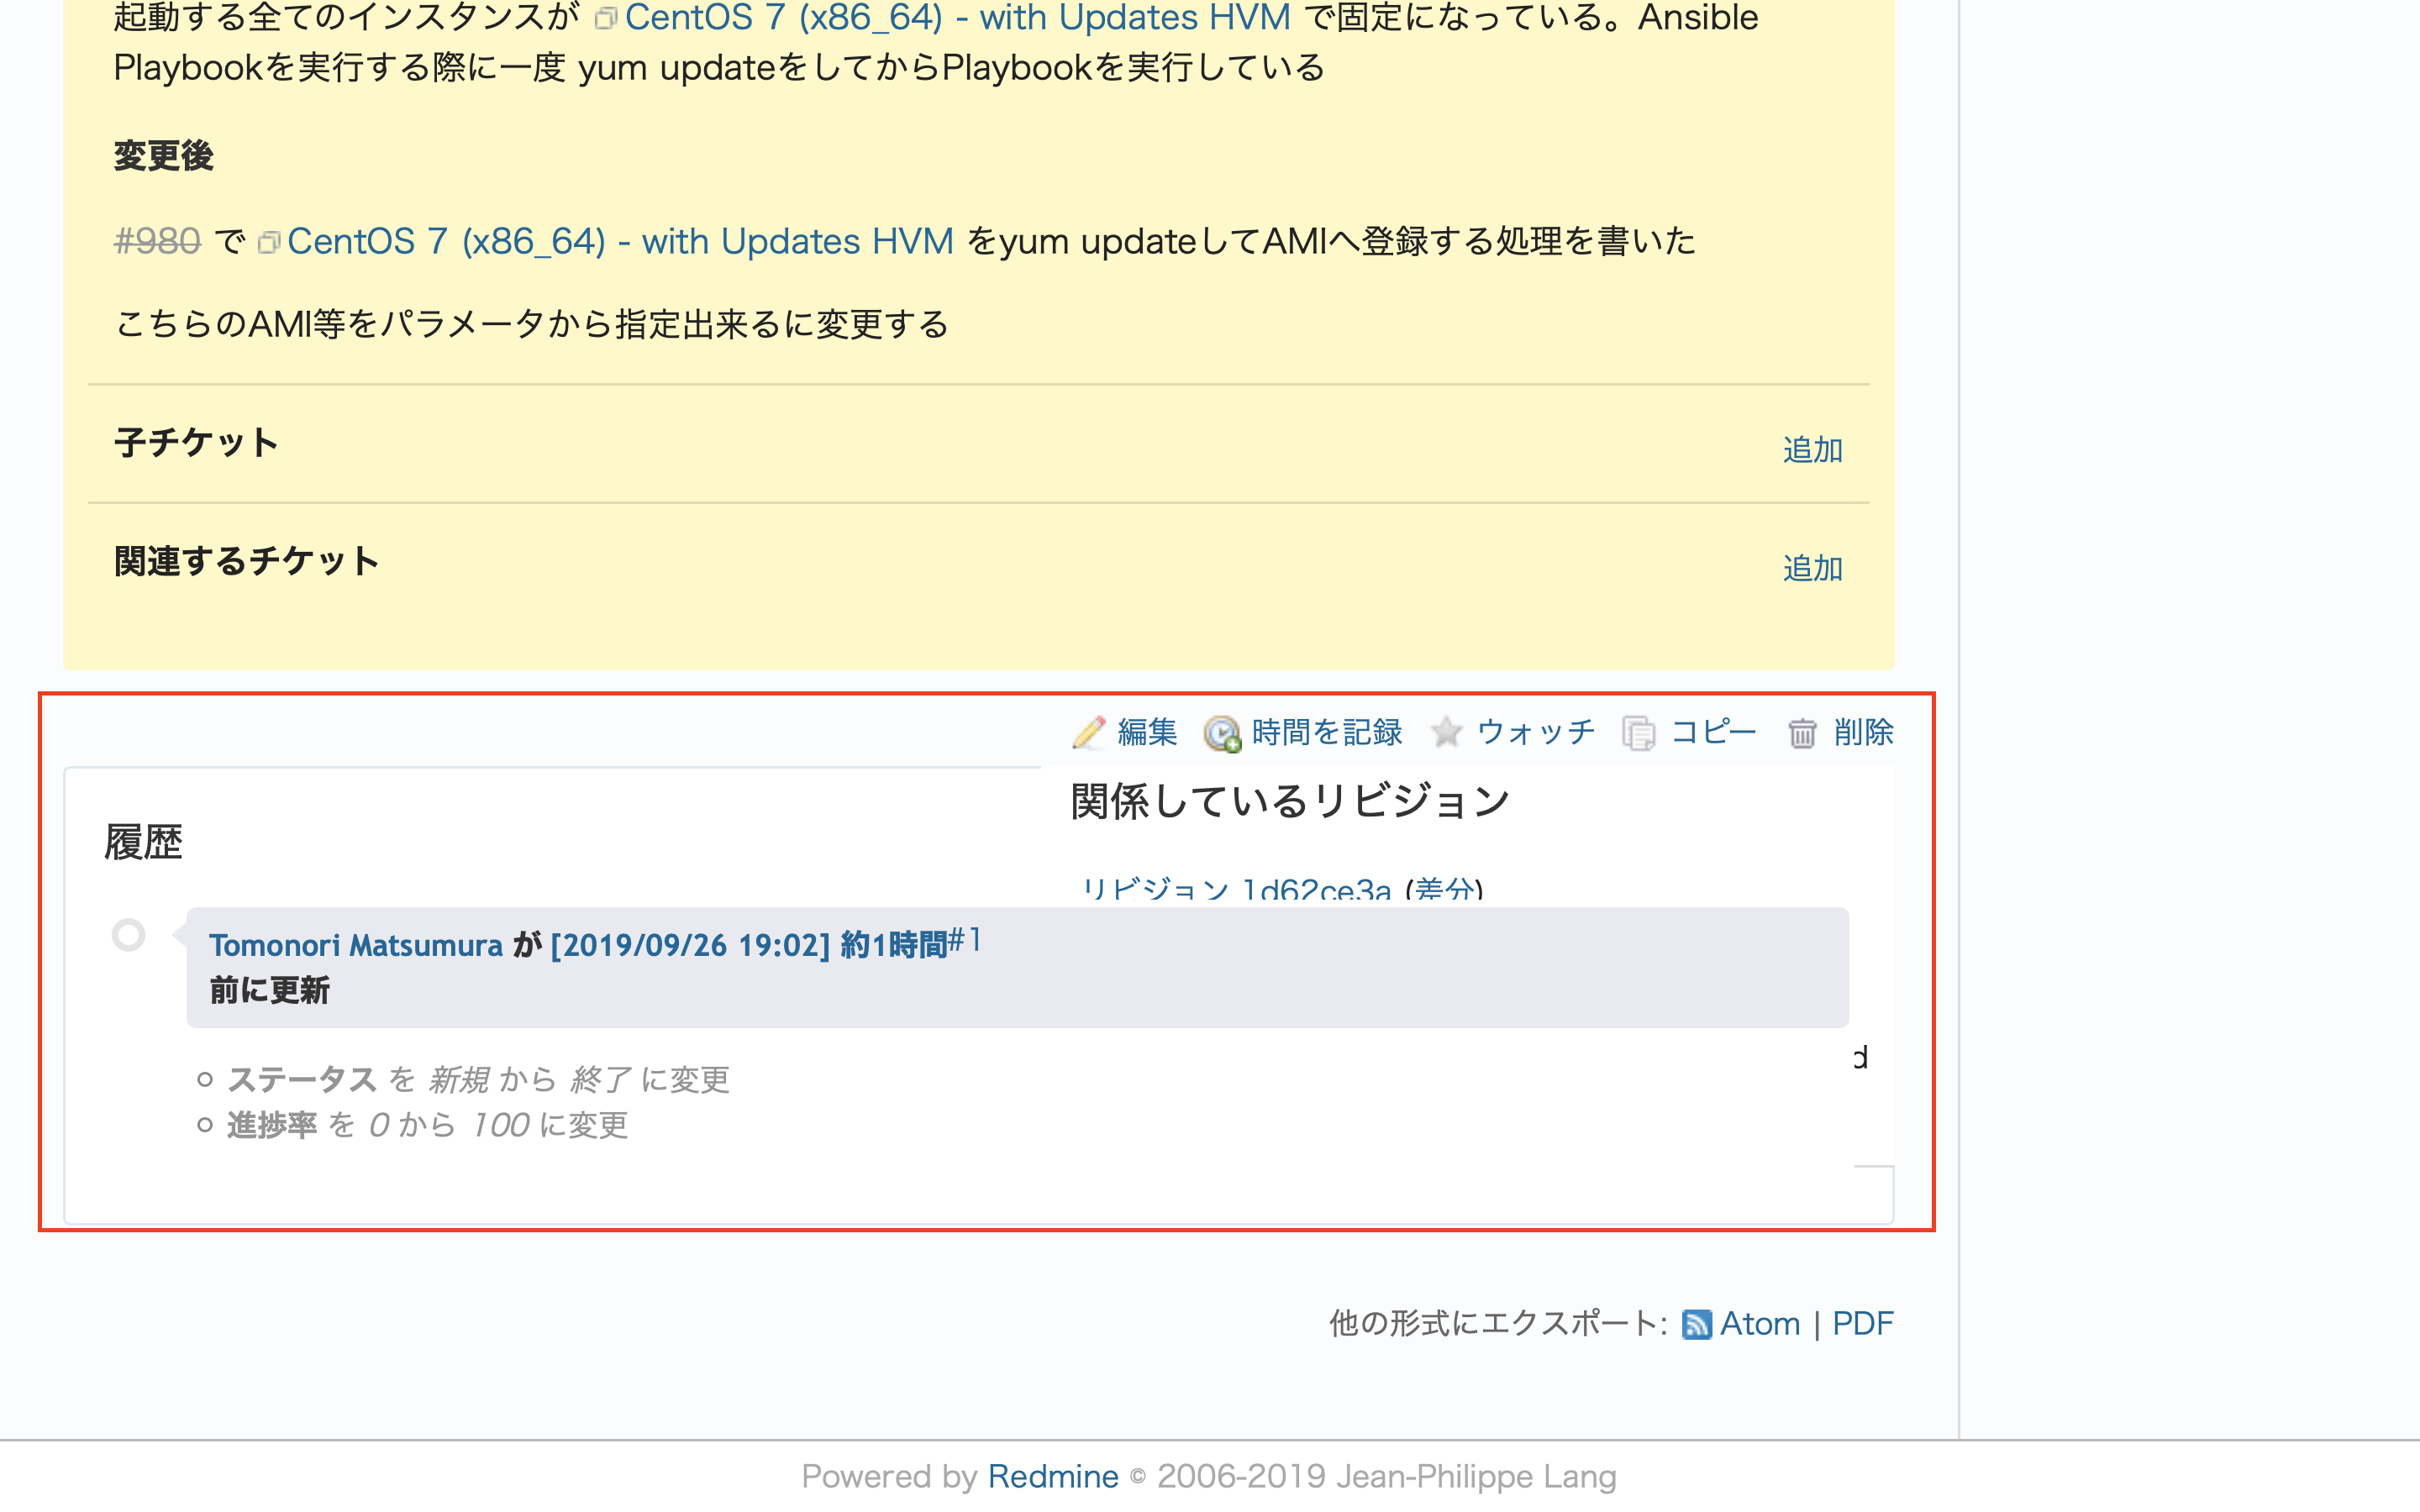The image size is (2420, 1512).
Task: Click the pencil icon to edit the issue
Action: [x=1089, y=733]
